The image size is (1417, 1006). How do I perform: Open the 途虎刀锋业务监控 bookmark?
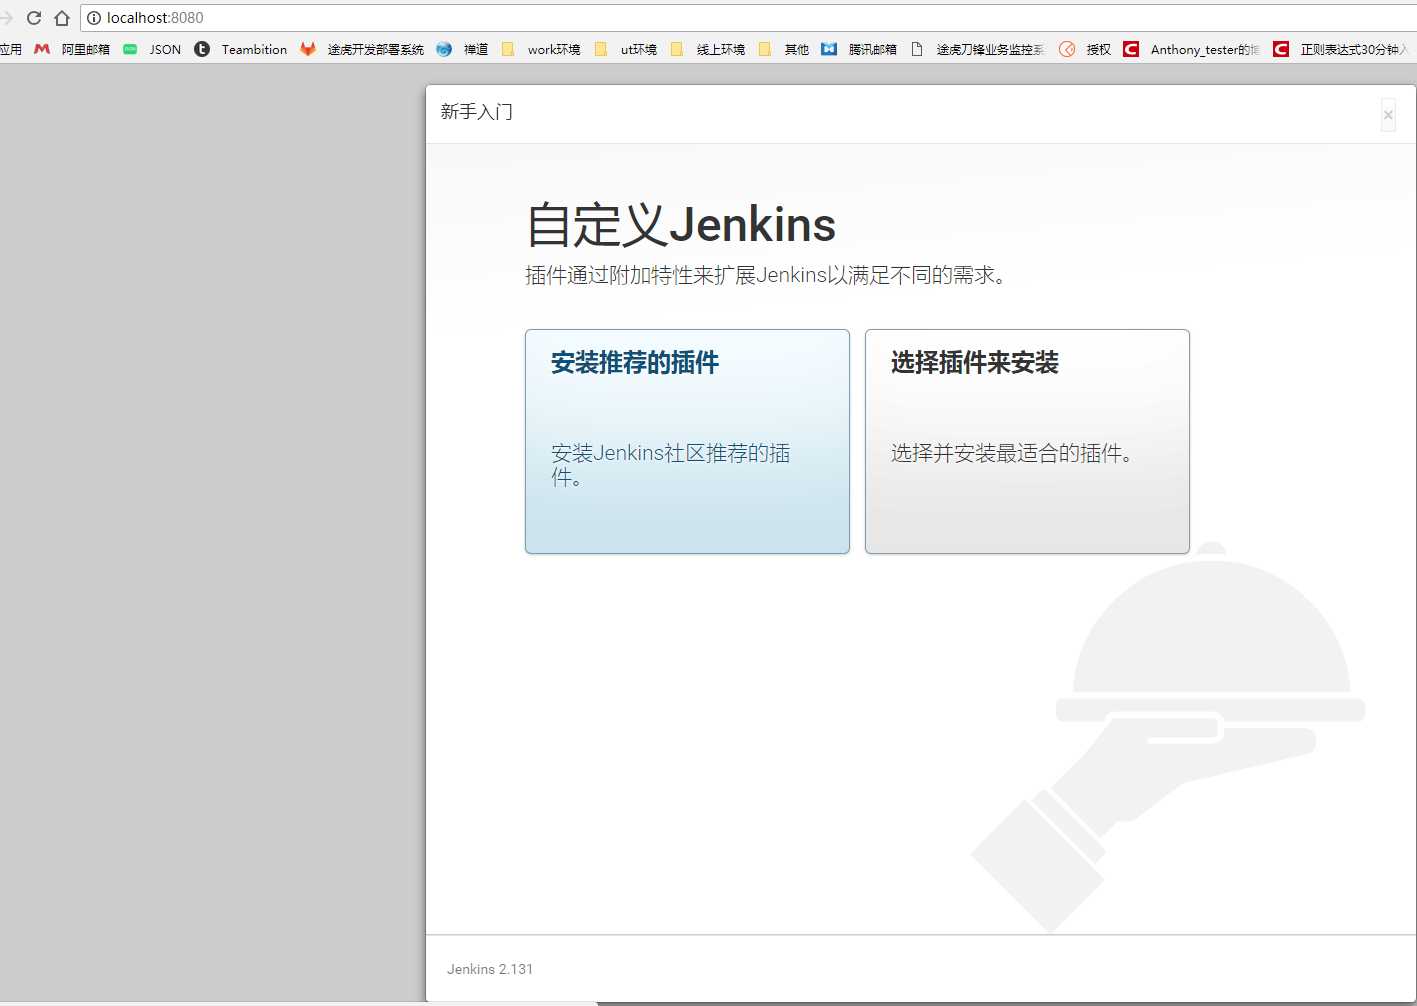pyautogui.click(x=977, y=49)
